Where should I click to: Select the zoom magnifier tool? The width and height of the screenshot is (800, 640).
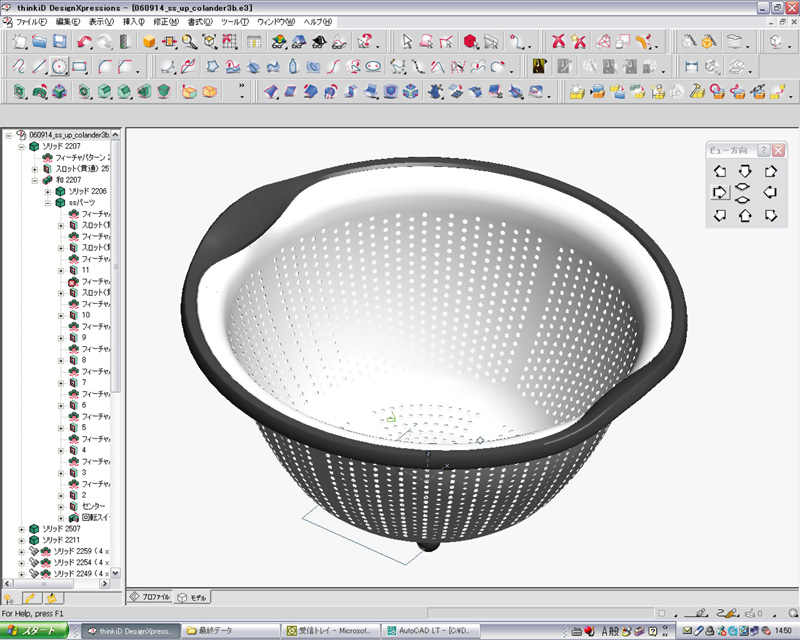189,42
